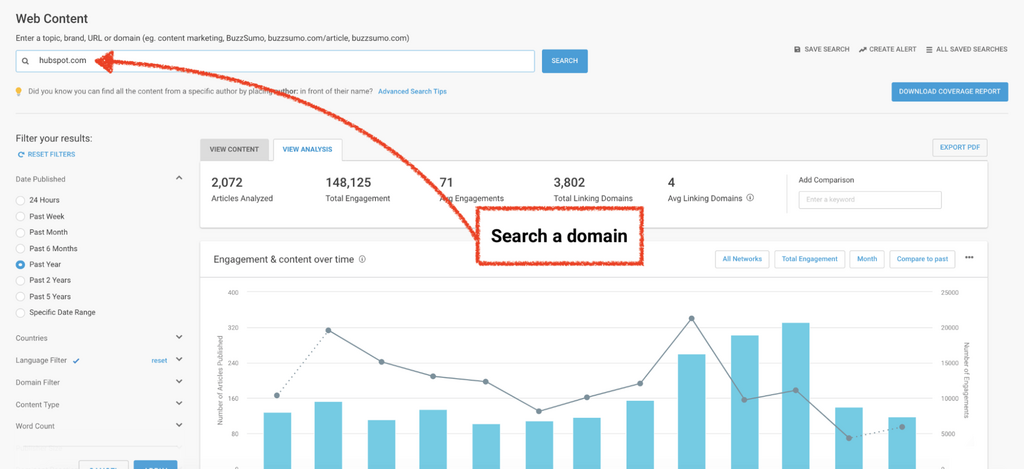This screenshot has width=1024, height=469.
Task: Click the magnifier icon in search field
Action: tap(26, 61)
